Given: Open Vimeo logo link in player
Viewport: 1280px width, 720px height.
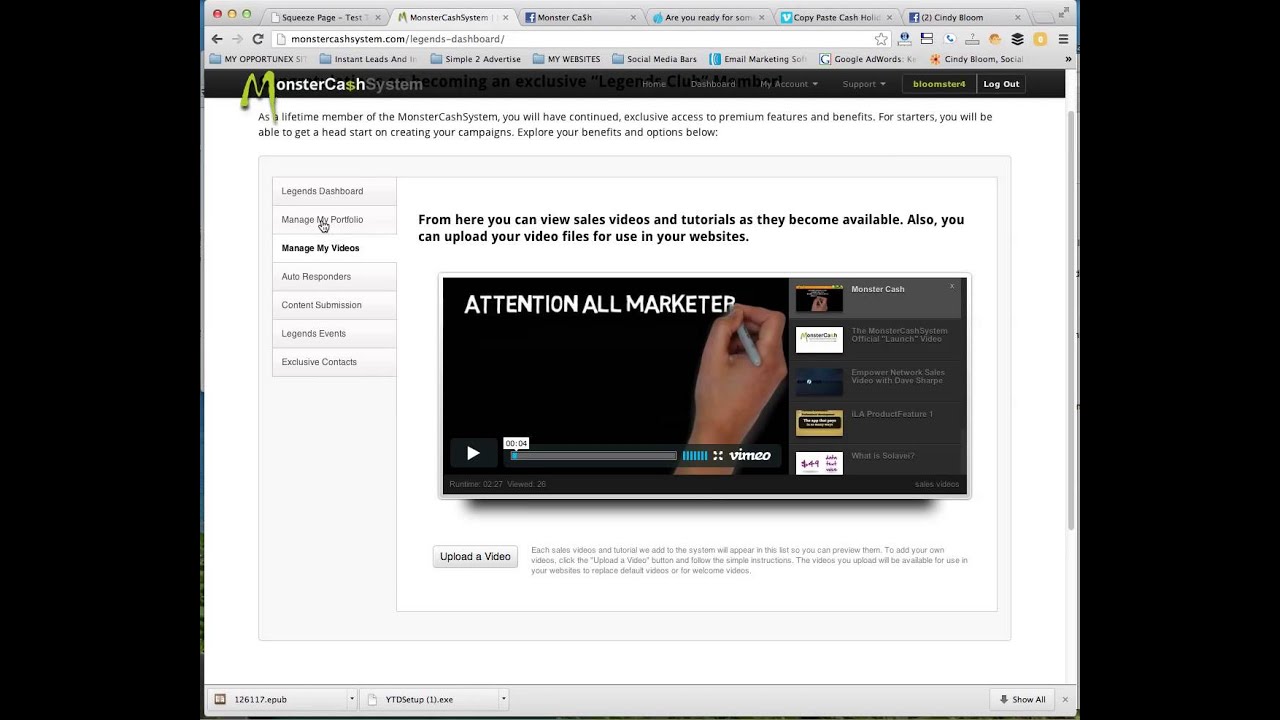Looking at the screenshot, I should pyautogui.click(x=750, y=456).
